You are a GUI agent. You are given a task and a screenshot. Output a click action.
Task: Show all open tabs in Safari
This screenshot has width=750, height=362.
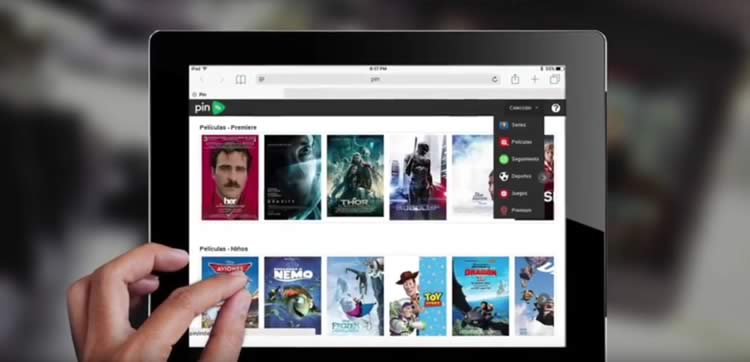[x=554, y=79]
